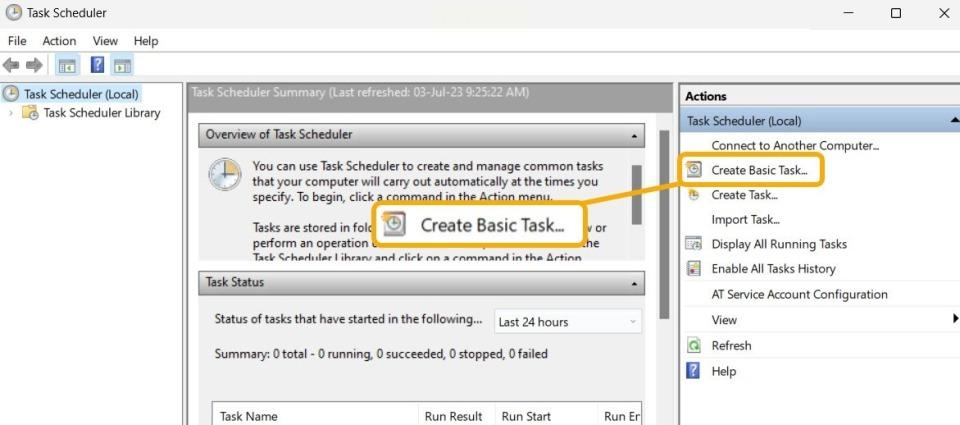Screen dimensions: 960x425
Task: Click the show/hide console tree icon
Action: (67, 66)
